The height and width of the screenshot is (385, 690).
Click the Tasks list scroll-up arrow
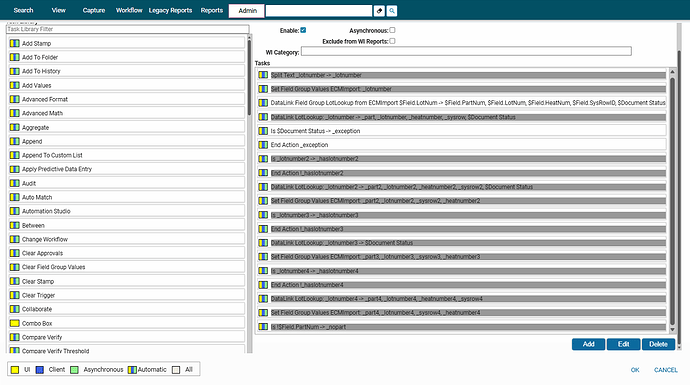click(x=672, y=71)
